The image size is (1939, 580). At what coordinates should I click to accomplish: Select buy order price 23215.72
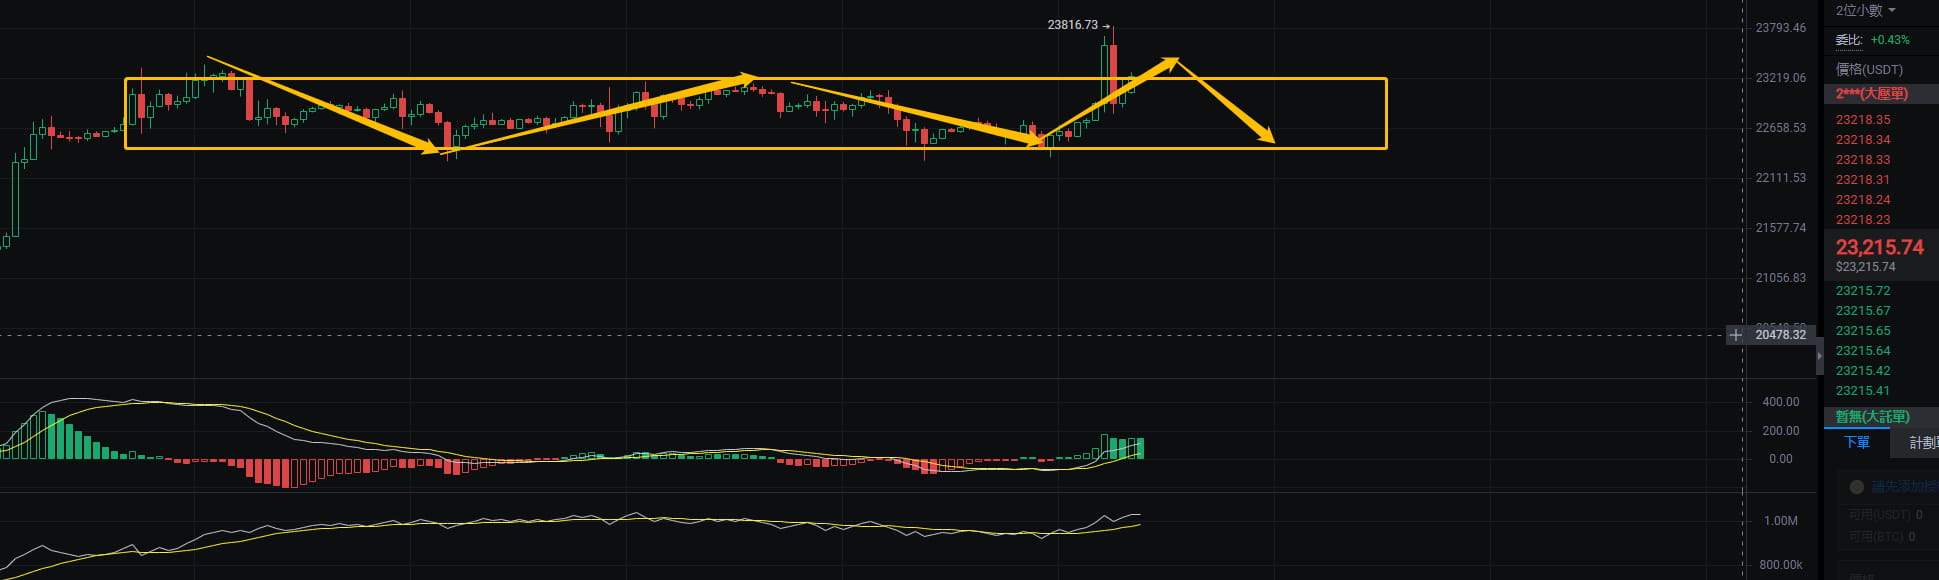[1863, 291]
